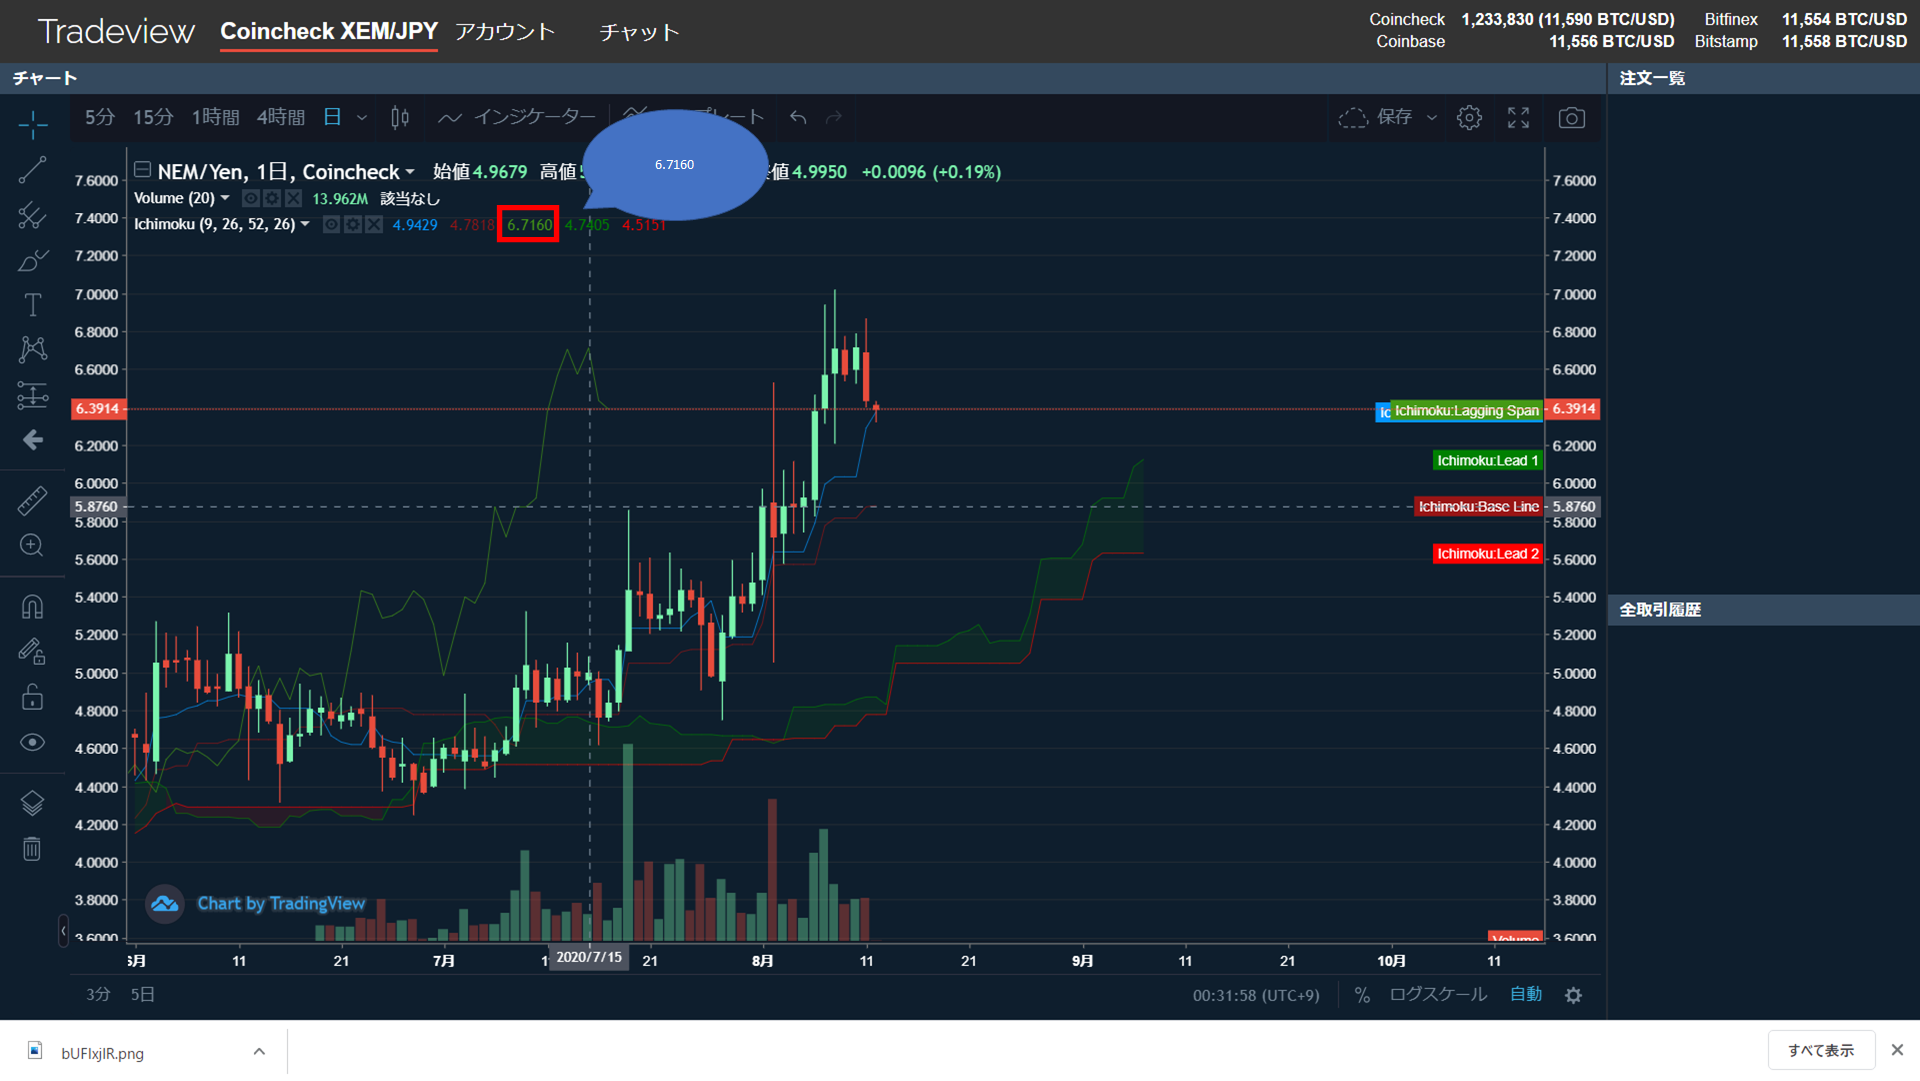Select the text annotation tool
The image size is (1920, 1081).
click(x=32, y=305)
